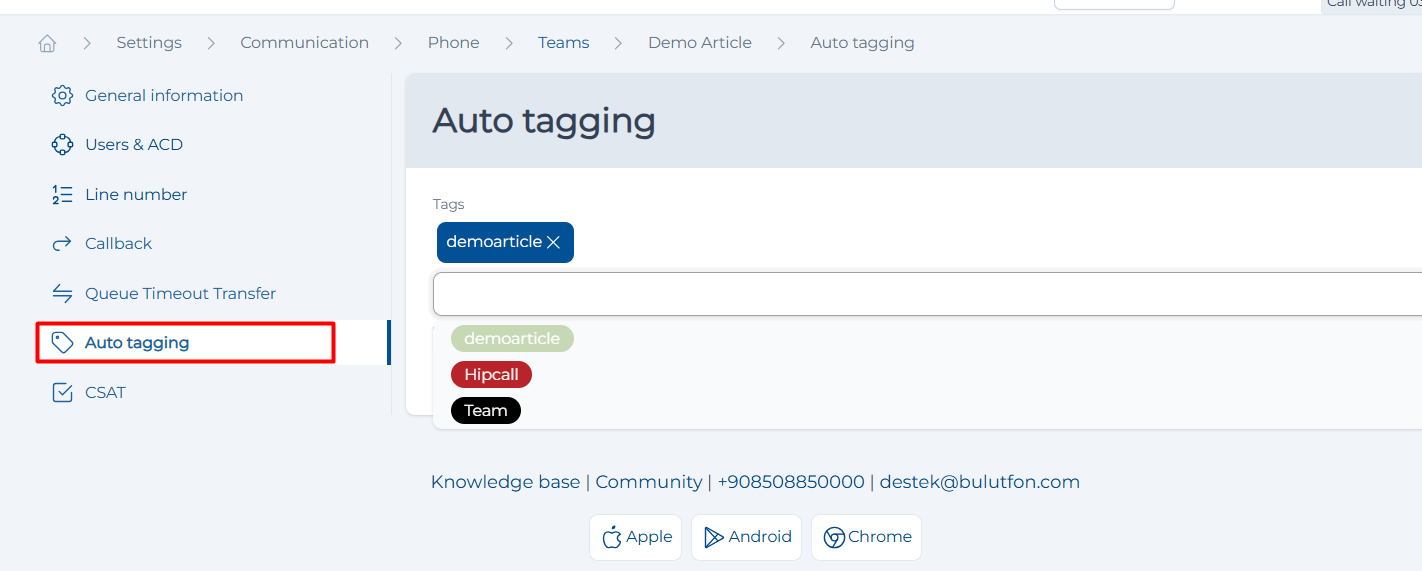Screen dimensions: 1422x571
Task: Click the General information gear icon
Action: click(62, 96)
